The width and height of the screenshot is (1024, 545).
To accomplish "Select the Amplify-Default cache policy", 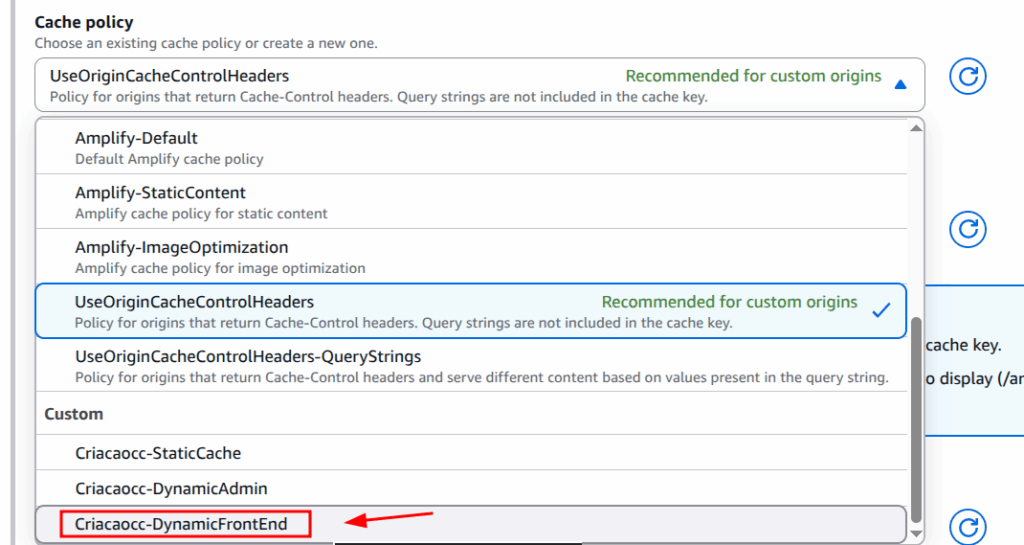I will tap(136, 138).
